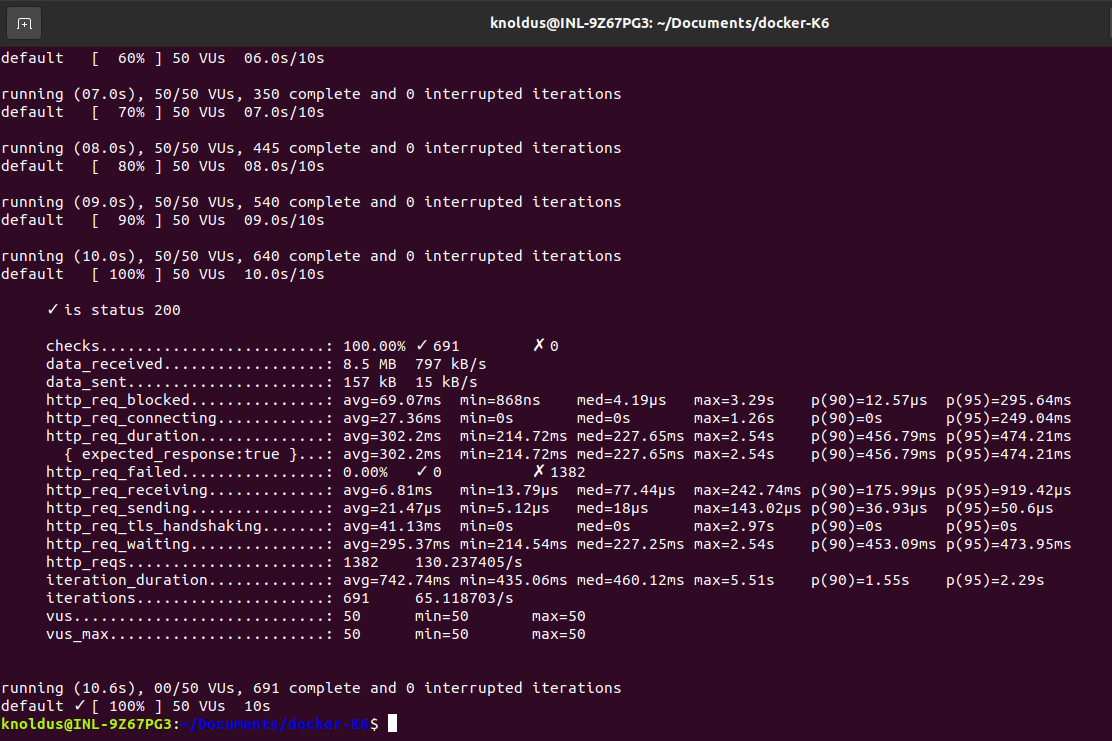
Task: Click the 'running (08.0s)' progress line
Action: pyautogui.click(x=311, y=147)
